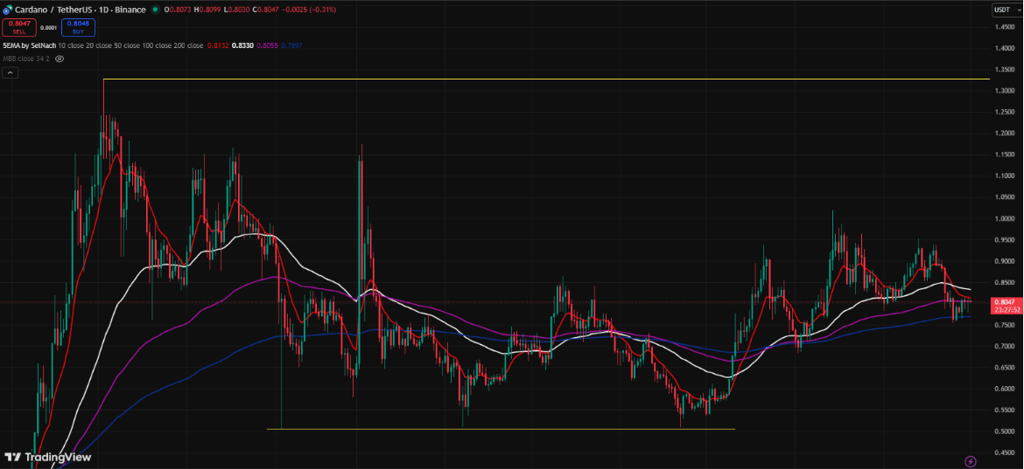Click the 0.6500 price scale label
This screenshot has width=1024, height=469.
point(1005,368)
